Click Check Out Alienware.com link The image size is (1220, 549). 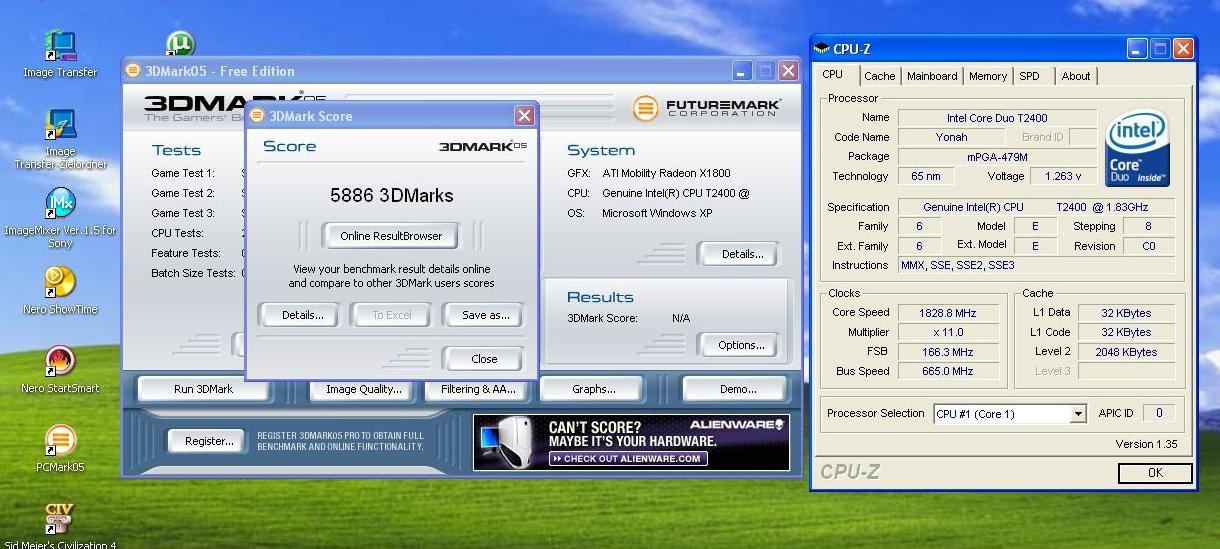pos(627,459)
